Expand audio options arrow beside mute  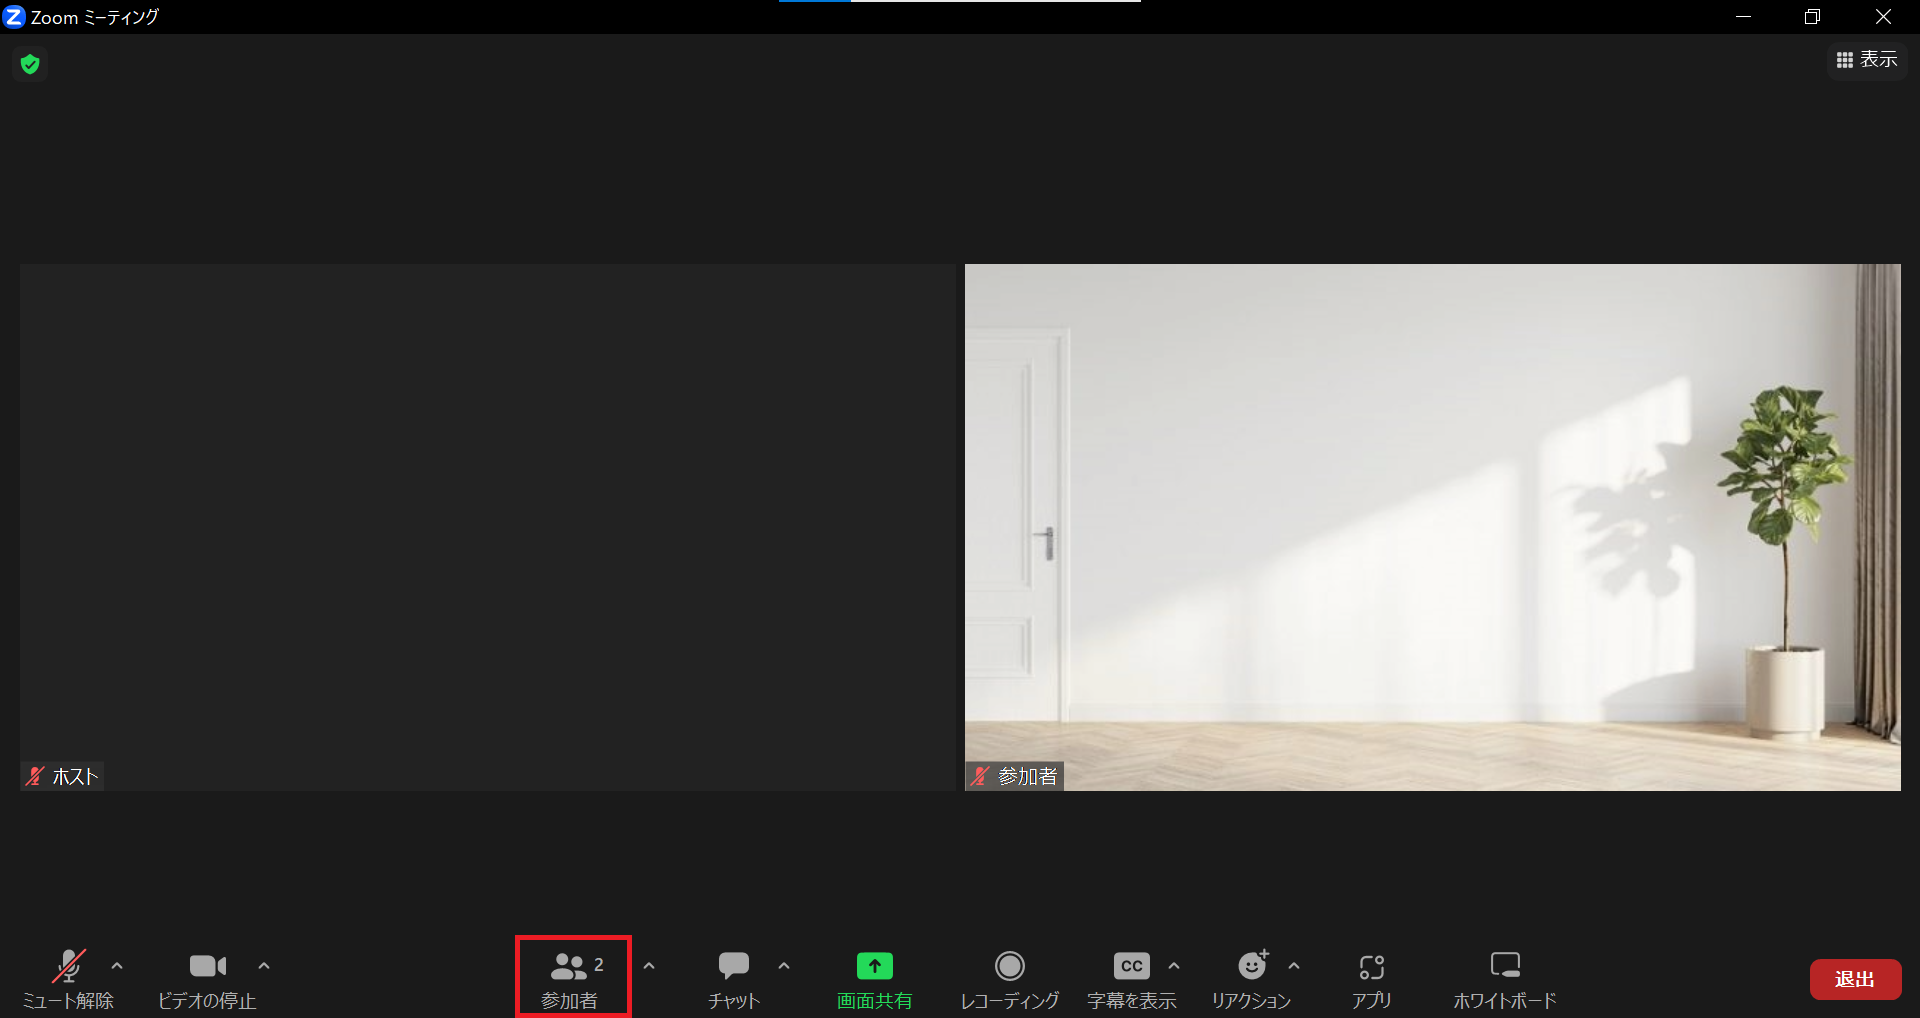(x=117, y=966)
